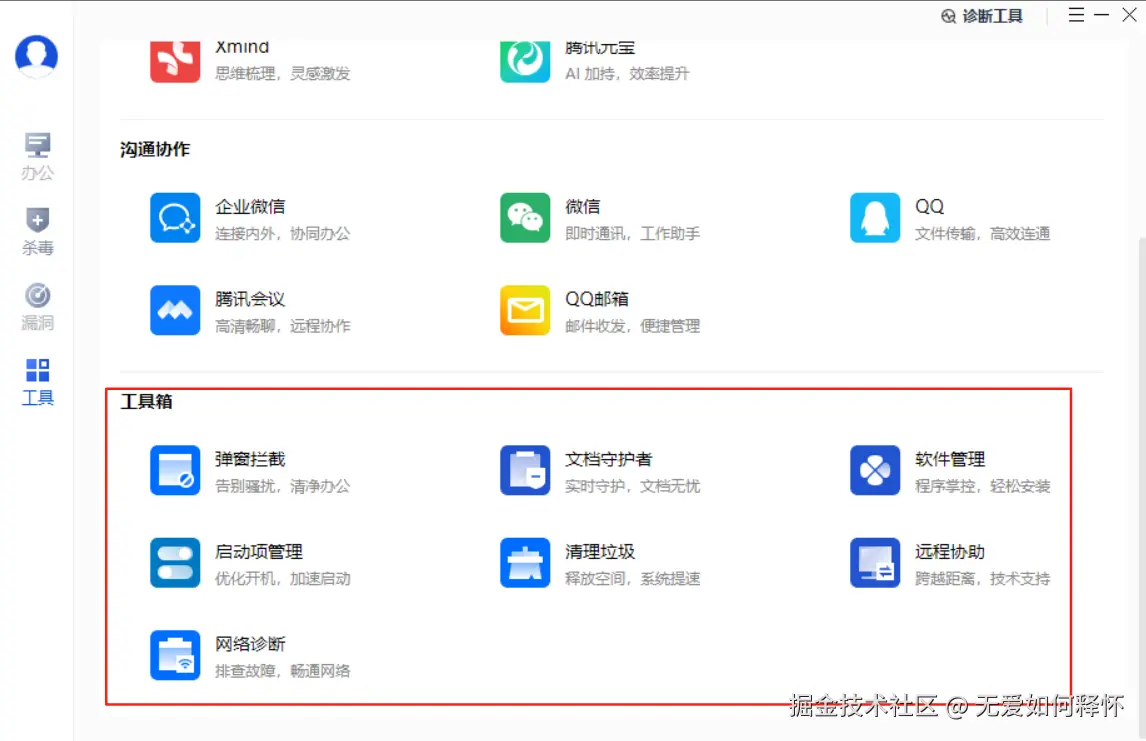Open the QQ邮箱 envelope icon
Image resolution: width=1146 pixels, height=741 pixels.
pos(525,310)
